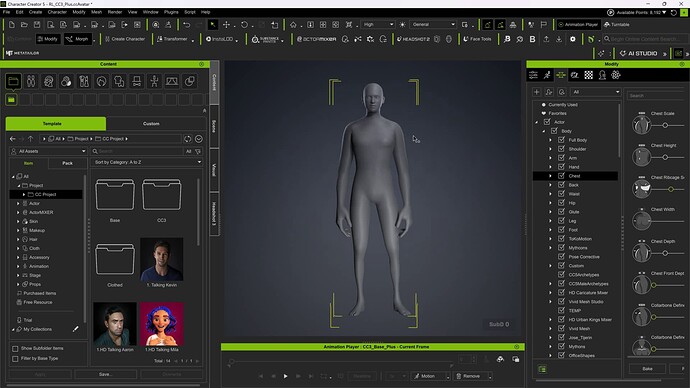Viewport: 690px width, 388px height.
Task: Toggle the Leg checkbox
Action: click(x=562, y=220)
